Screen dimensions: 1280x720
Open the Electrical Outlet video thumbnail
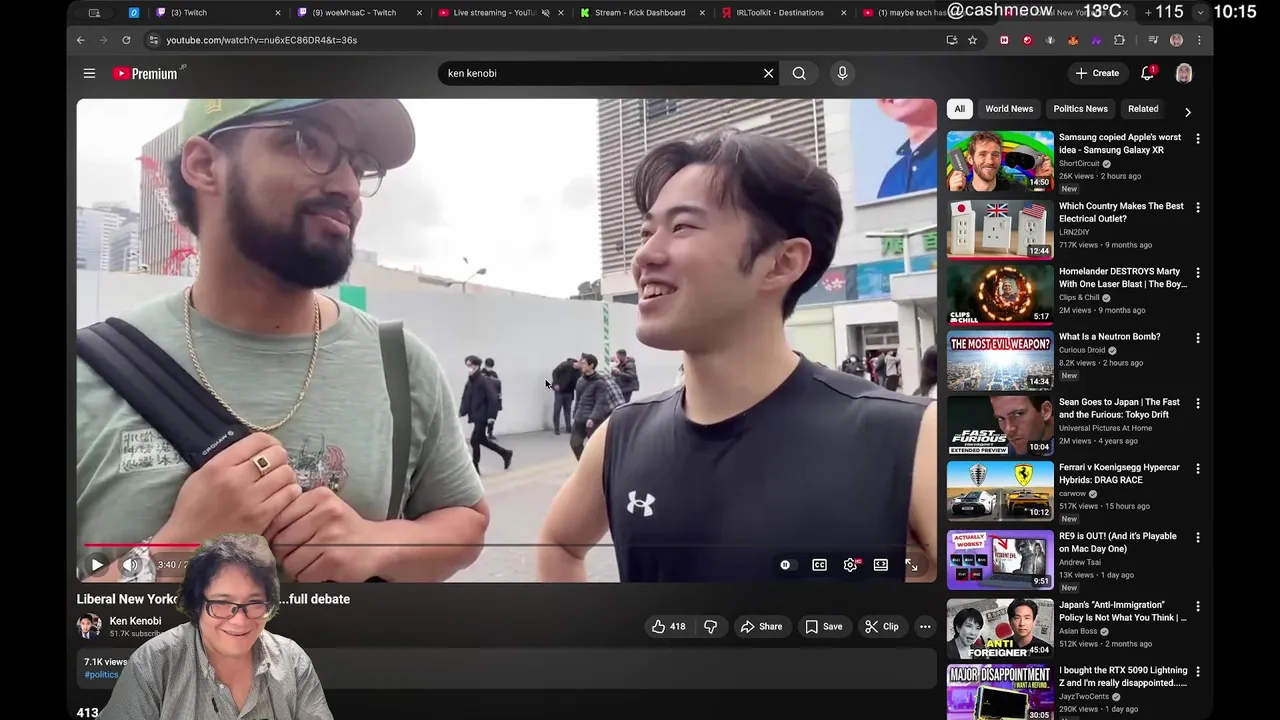coord(1000,228)
